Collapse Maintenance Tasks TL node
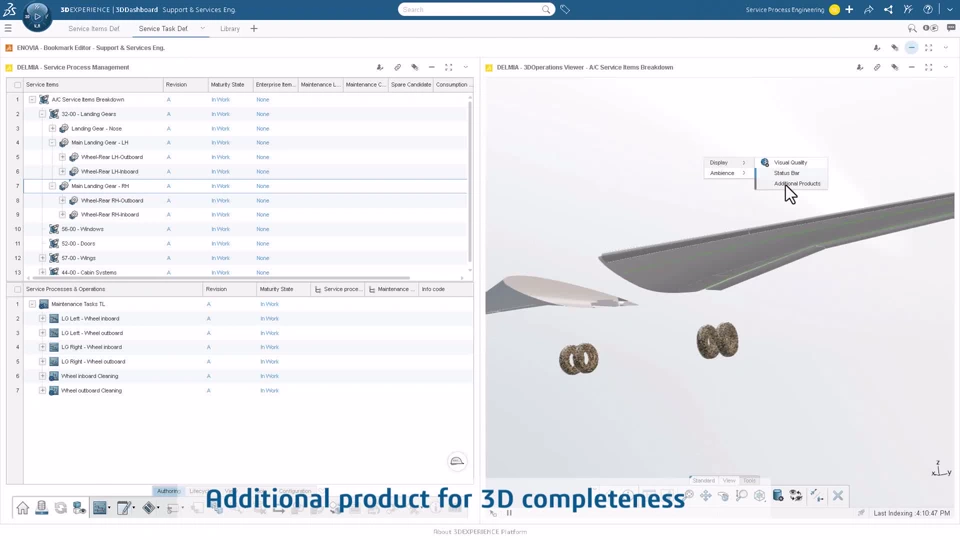 pyautogui.click(x=32, y=304)
